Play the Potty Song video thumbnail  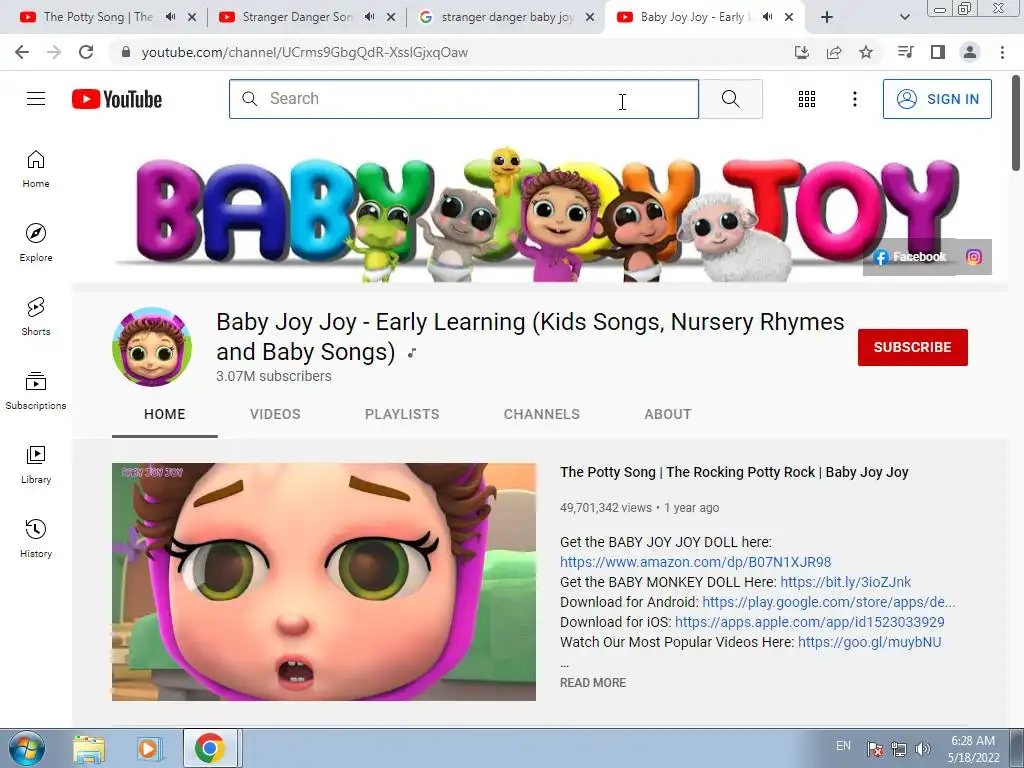point(324,582)
